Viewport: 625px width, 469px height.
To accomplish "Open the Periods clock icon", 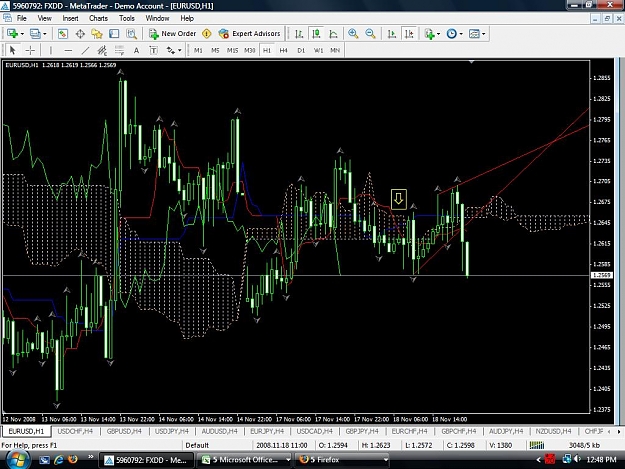I will (x=452, y=34).
